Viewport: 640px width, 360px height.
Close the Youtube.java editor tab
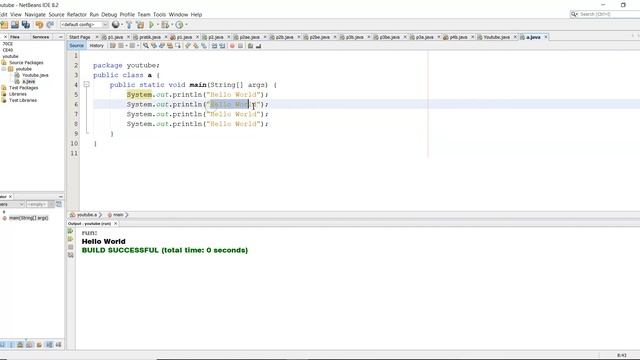[515, 37]
